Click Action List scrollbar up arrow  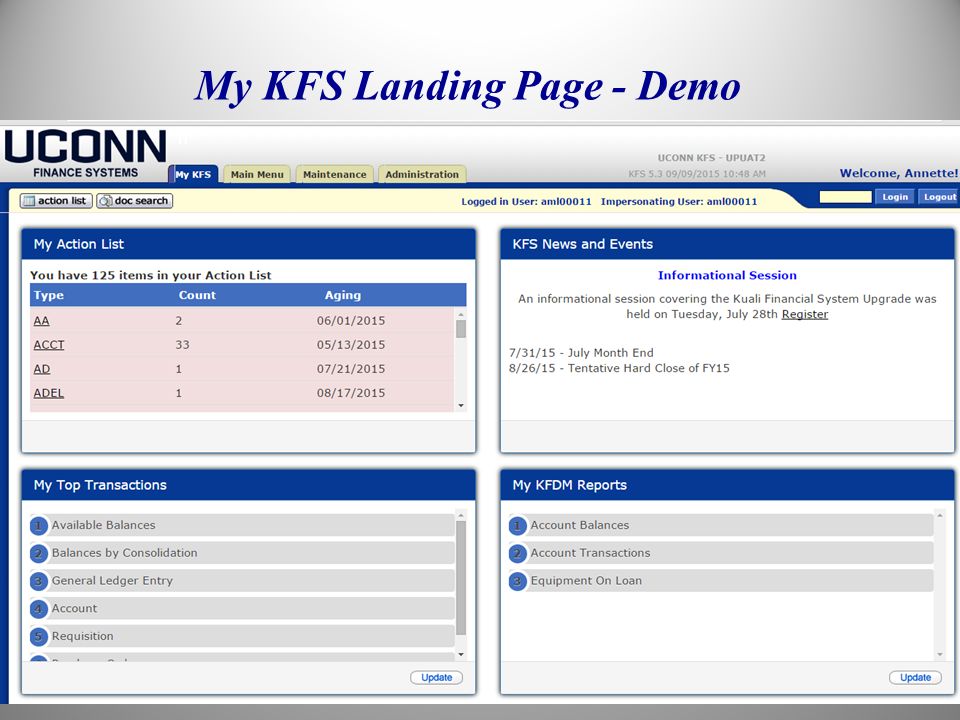click(461, 314)
